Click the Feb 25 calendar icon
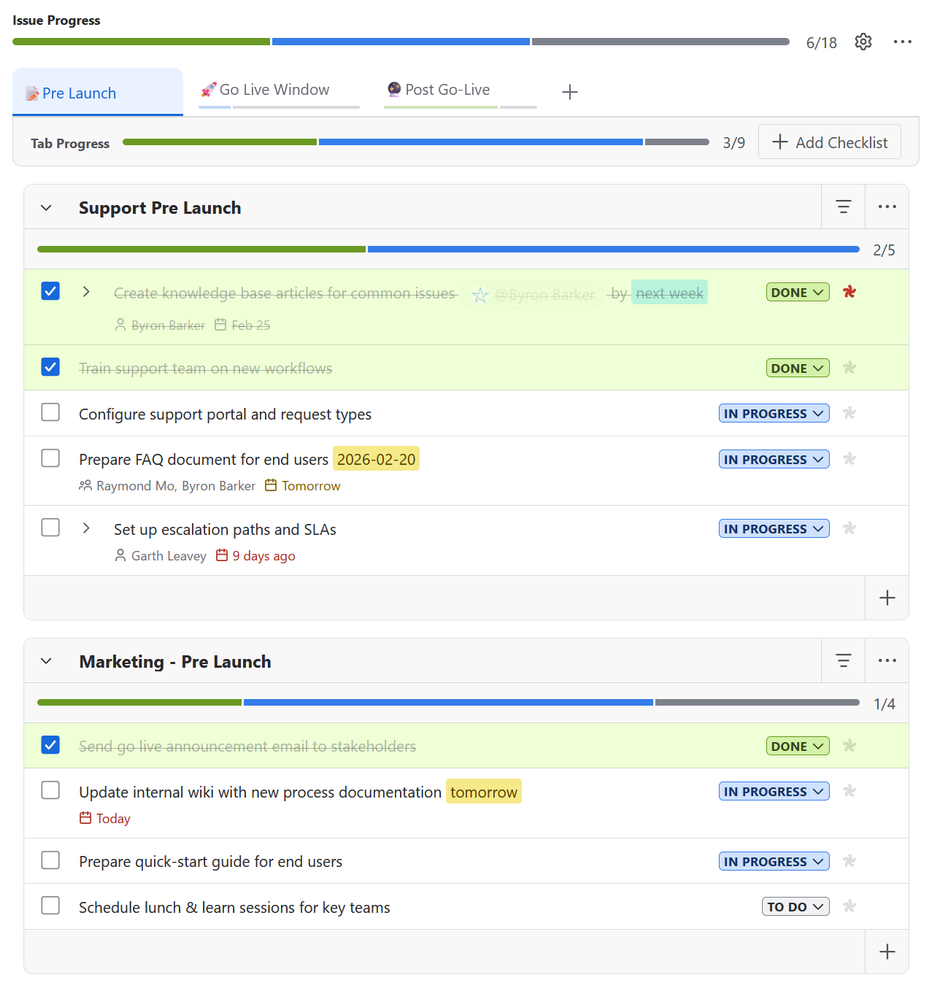 coord(220,325)
